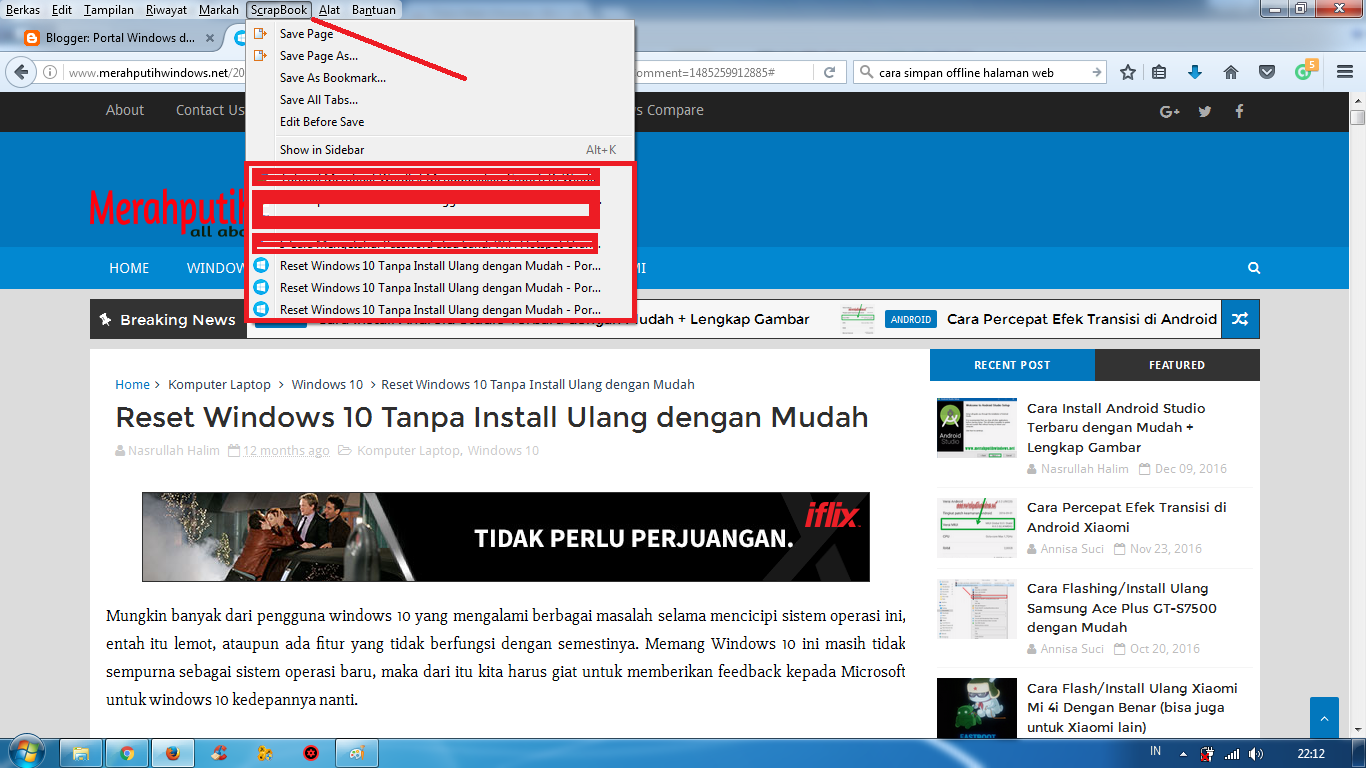Click the ScrapBook menu title
This screenshot has width=1366, height=768.
[279, 10]
